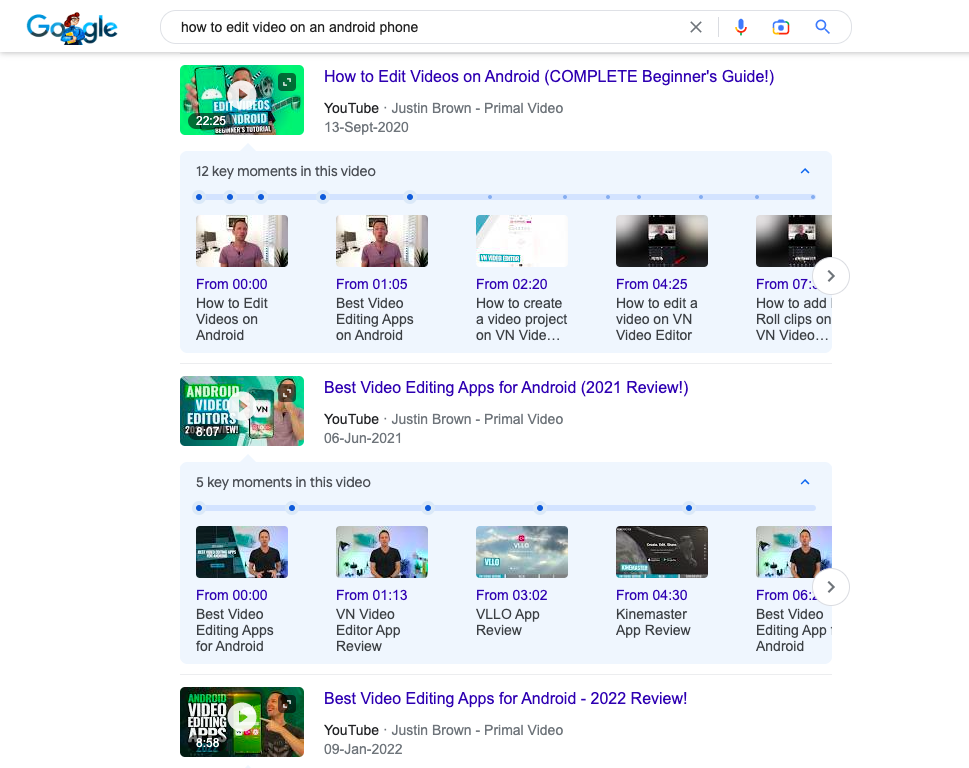Screen dimensions: 969x768
Task: Start voice search with microphone icon
Action: pyautogui.click(x=741, y=28)
